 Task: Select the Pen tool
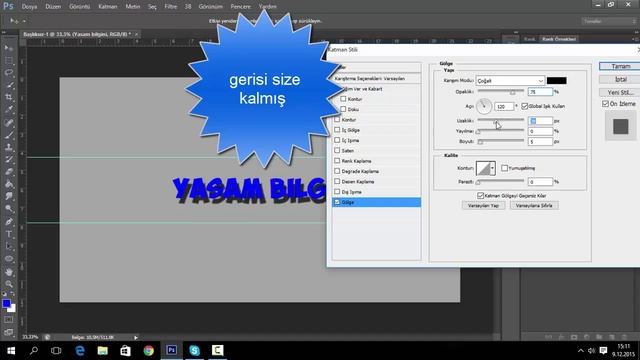(9, 222)
